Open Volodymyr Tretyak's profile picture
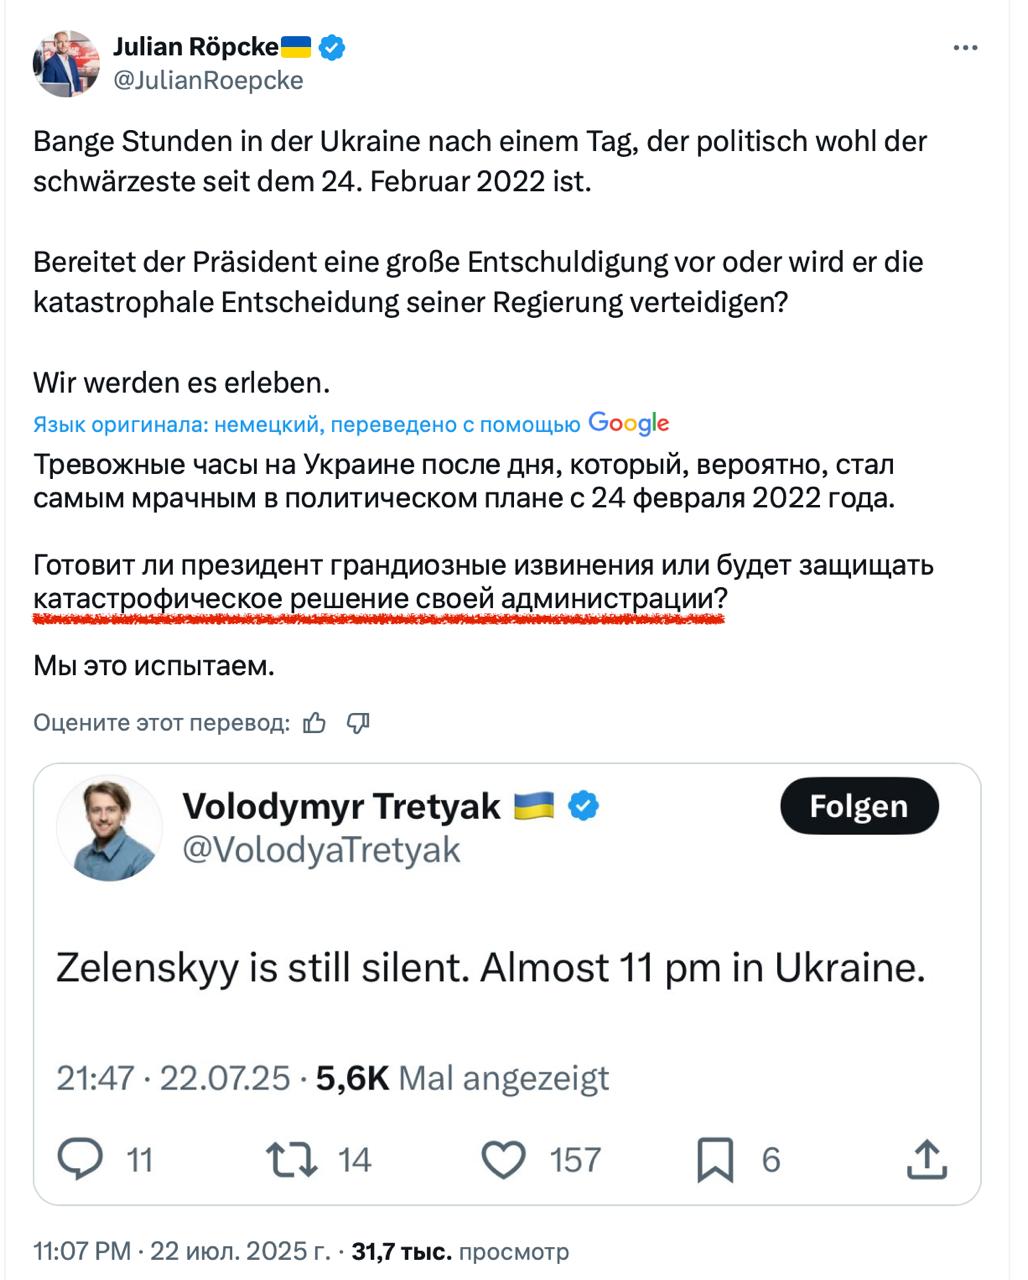Screen dimensions: 1028x1280 pos(109,828)
